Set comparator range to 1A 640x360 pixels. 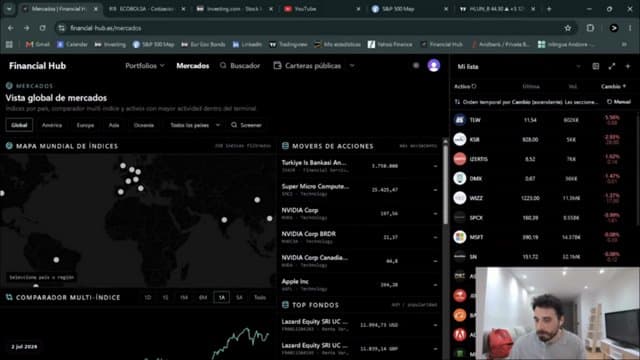222,298
